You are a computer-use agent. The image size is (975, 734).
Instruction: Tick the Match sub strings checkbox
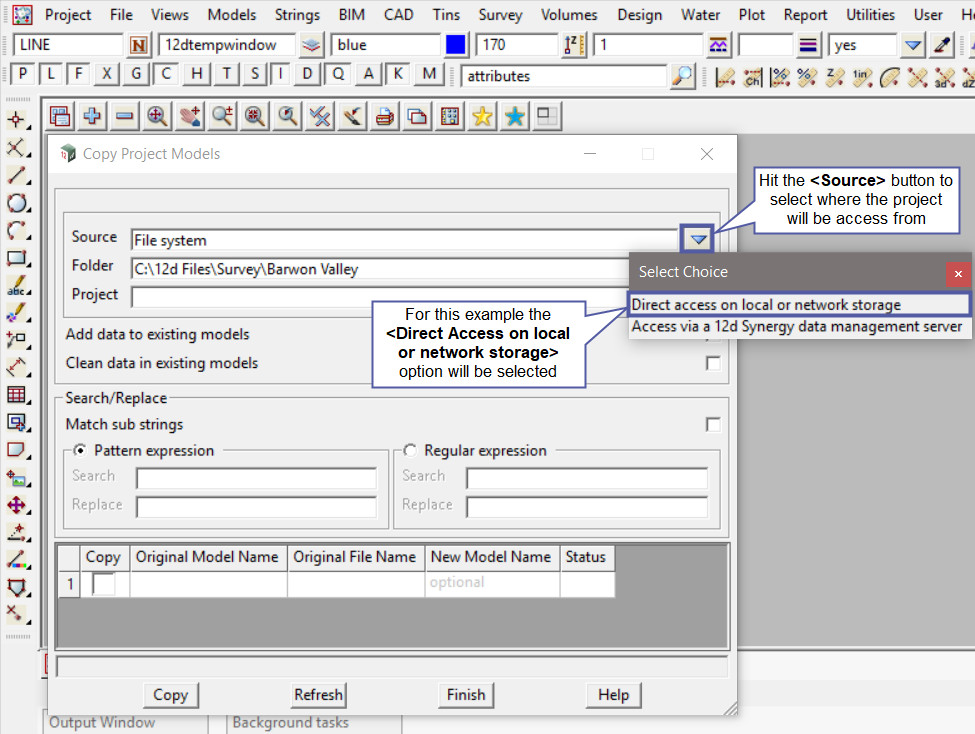pos(713,425)
